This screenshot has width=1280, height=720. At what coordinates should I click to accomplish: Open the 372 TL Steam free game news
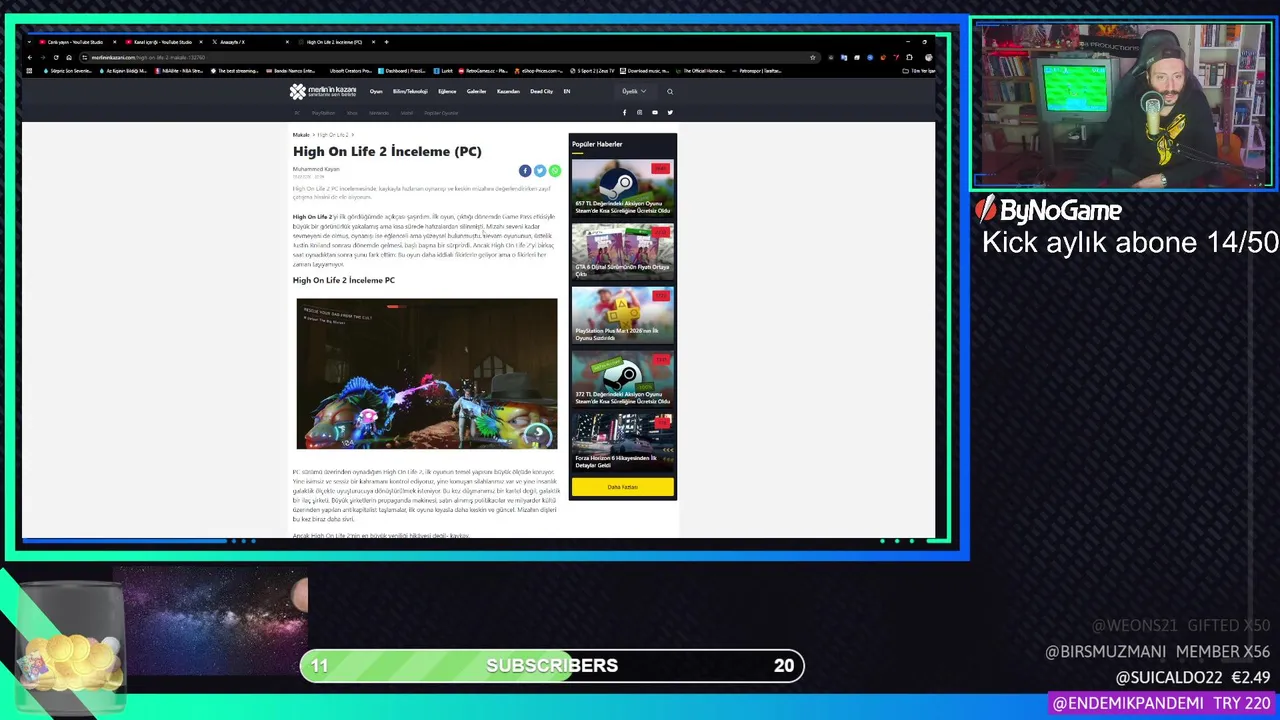pyautogui.click(x=622, y=380)
